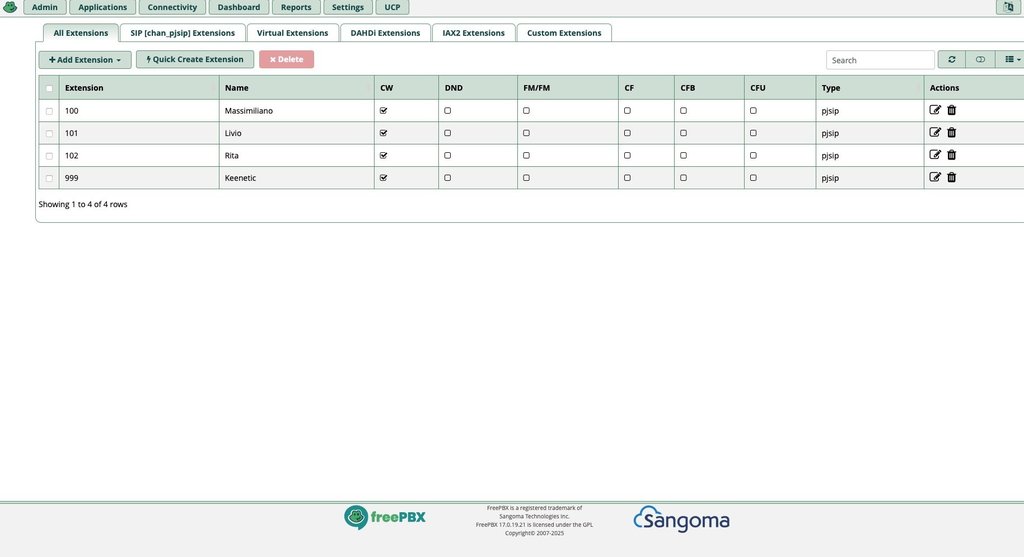Switch to All Extensions tab
The width and height of the screenshot is (1024, 557).
click(x=81, y=33)
